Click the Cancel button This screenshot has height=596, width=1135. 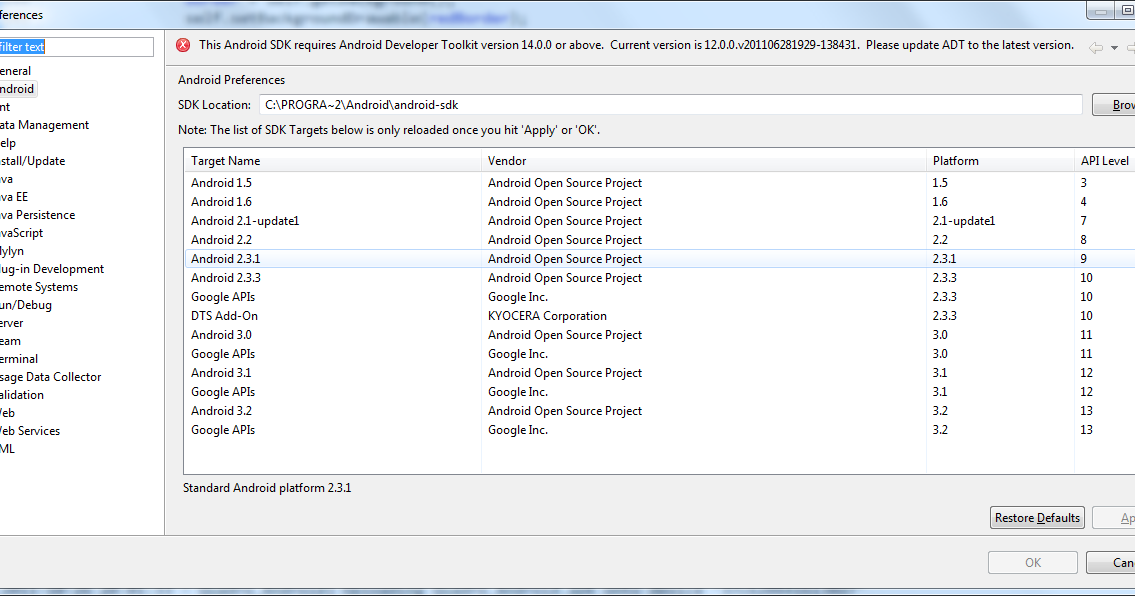[x=1112, y=563]
